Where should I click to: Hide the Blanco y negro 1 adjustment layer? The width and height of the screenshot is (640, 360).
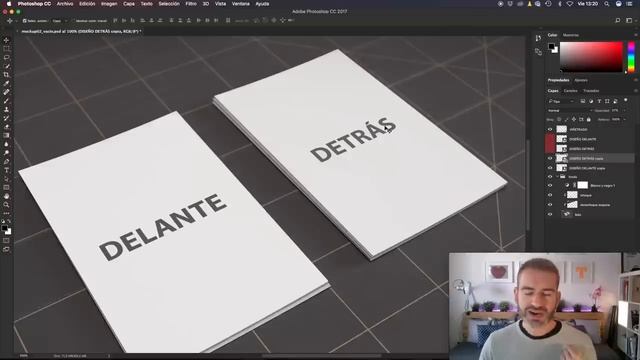(550, 185)
